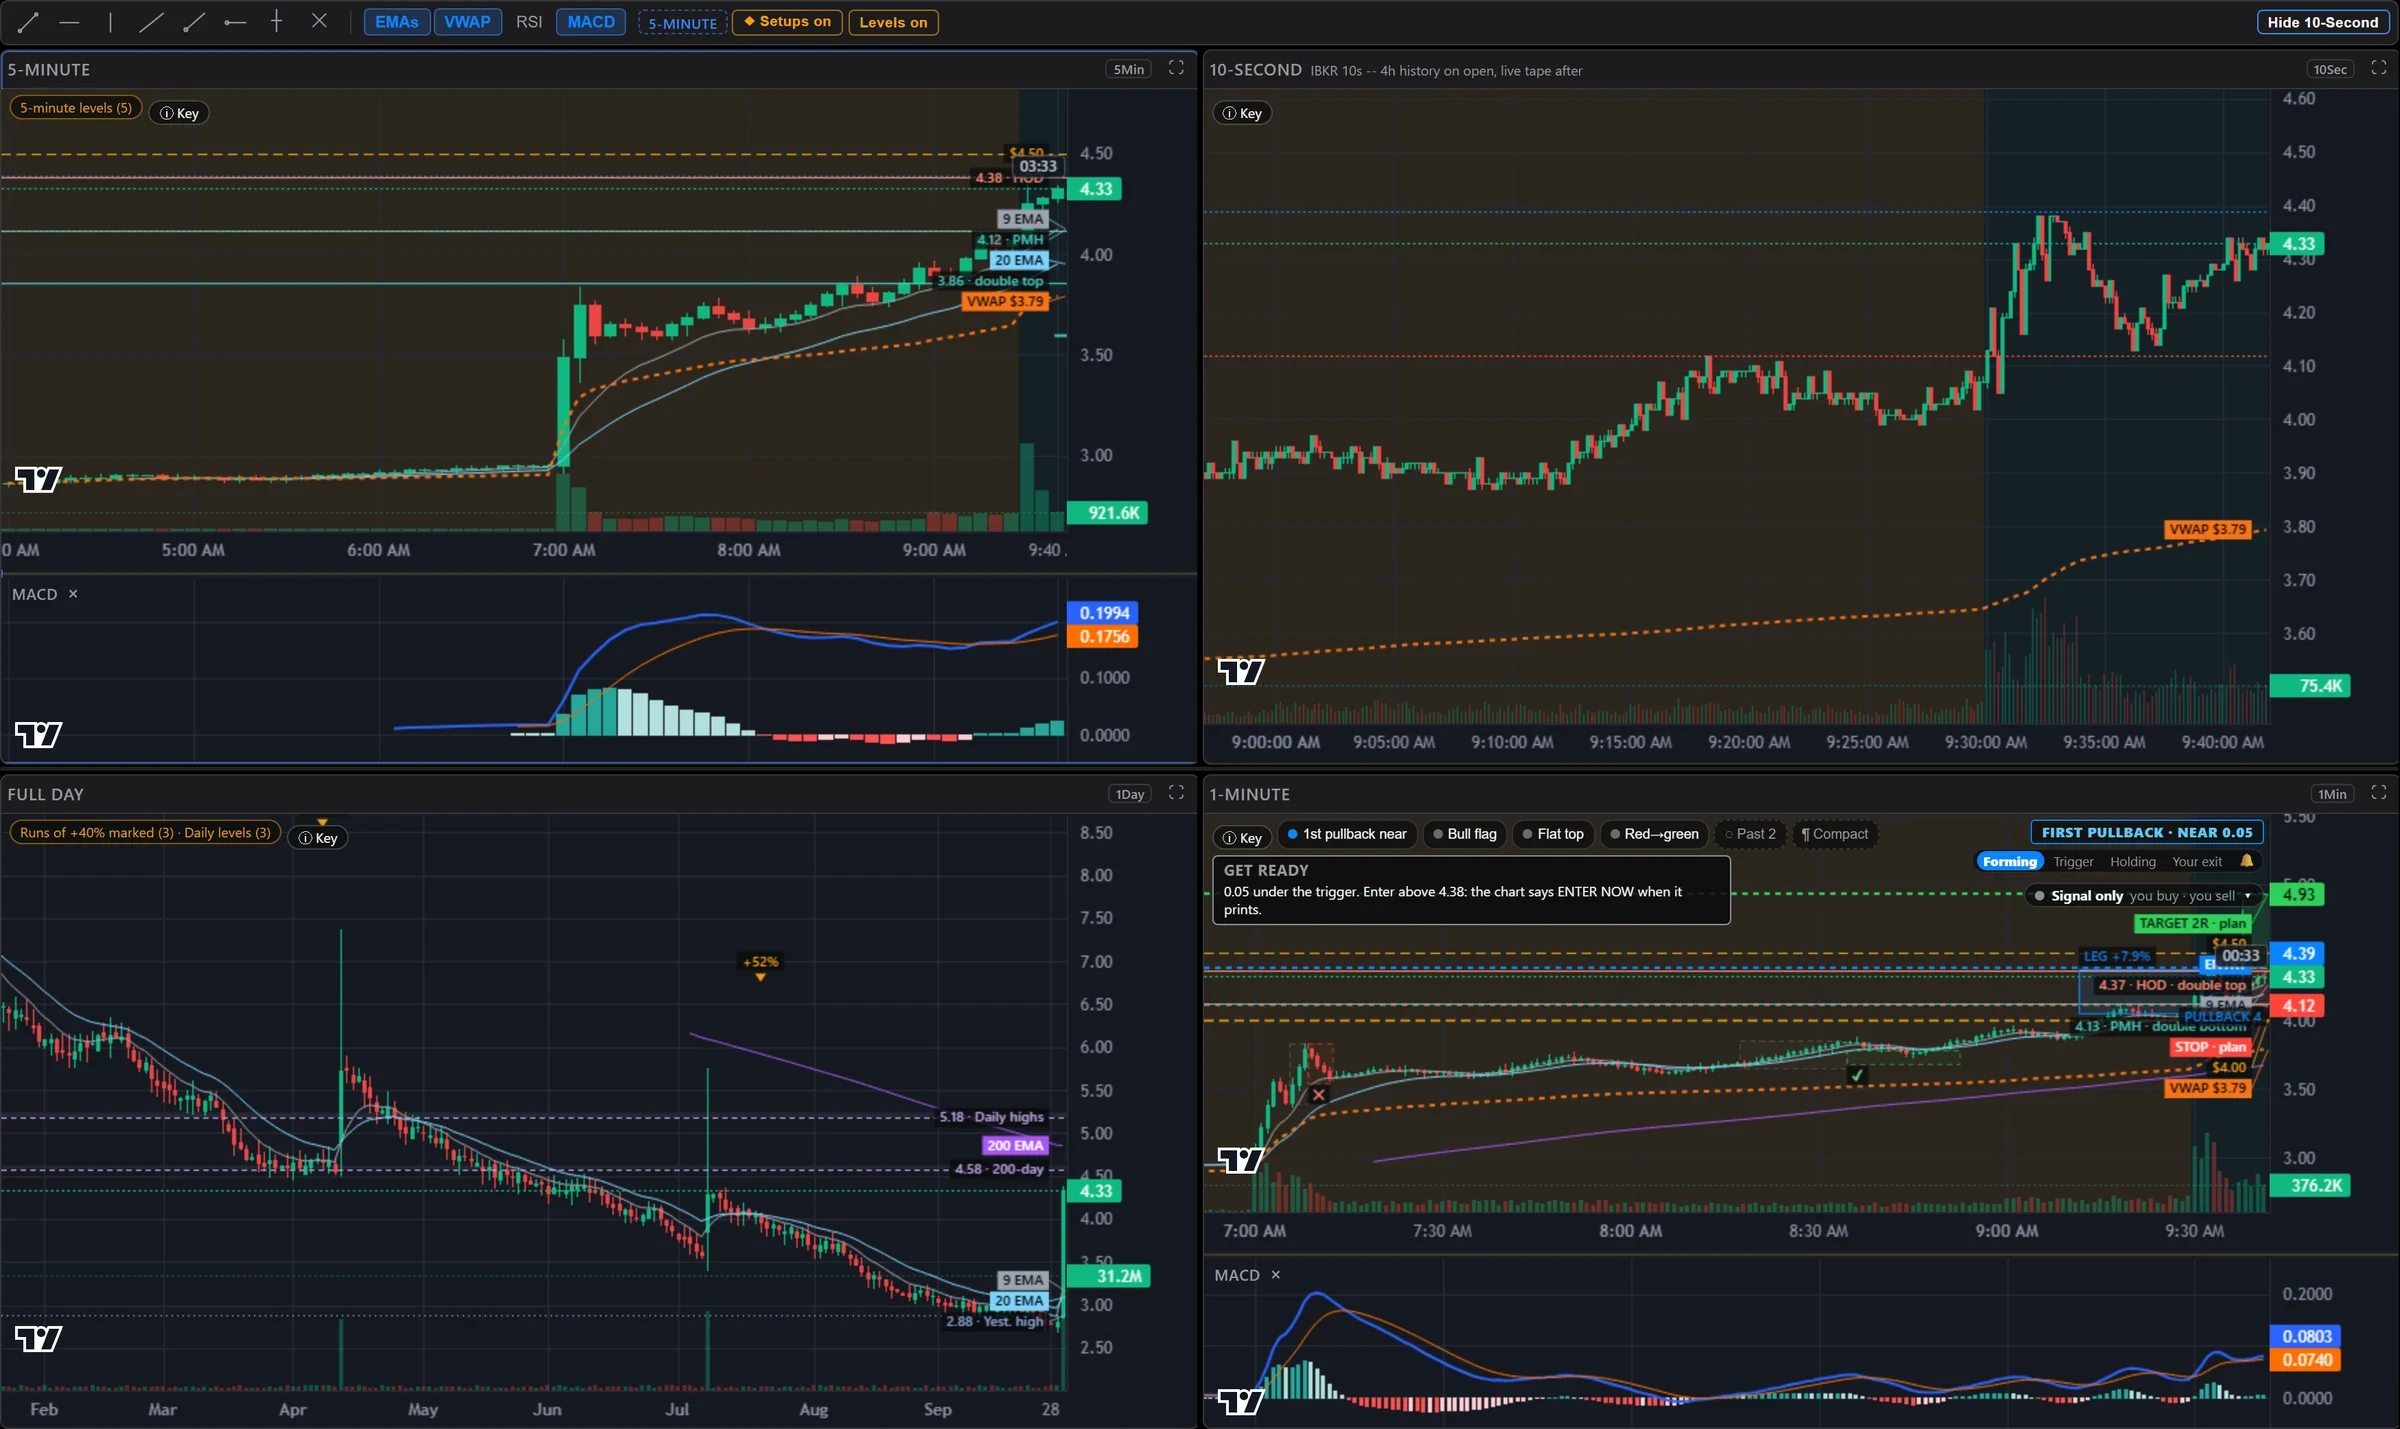This screenshot has width=2400, height=1429.
Task: Select the horizontal line drawing tool
Action: click(x=69, y=21)
